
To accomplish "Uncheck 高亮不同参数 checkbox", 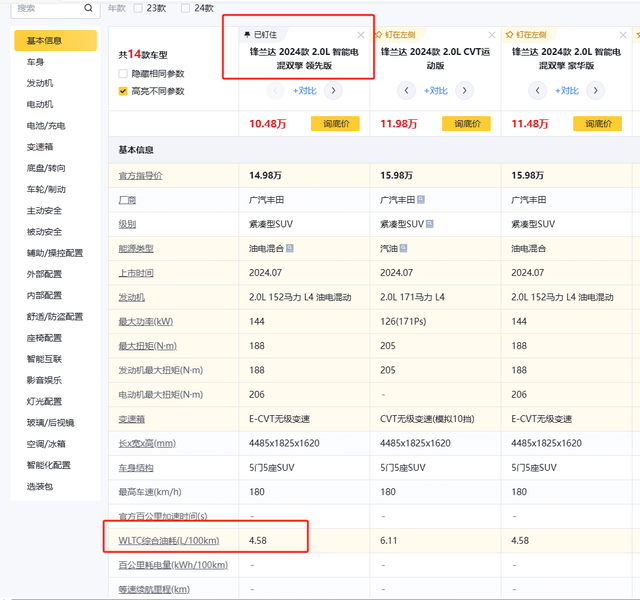I will point(123,91).
